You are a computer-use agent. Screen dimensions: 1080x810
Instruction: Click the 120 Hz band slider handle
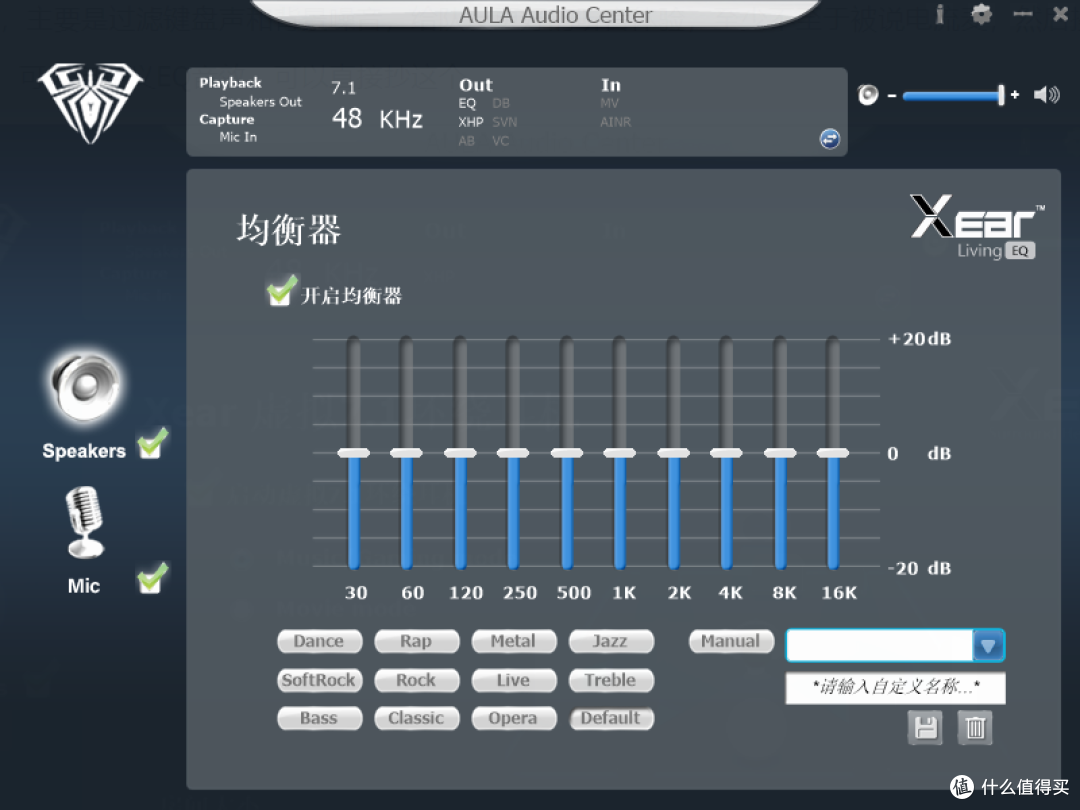pos(460,453)
